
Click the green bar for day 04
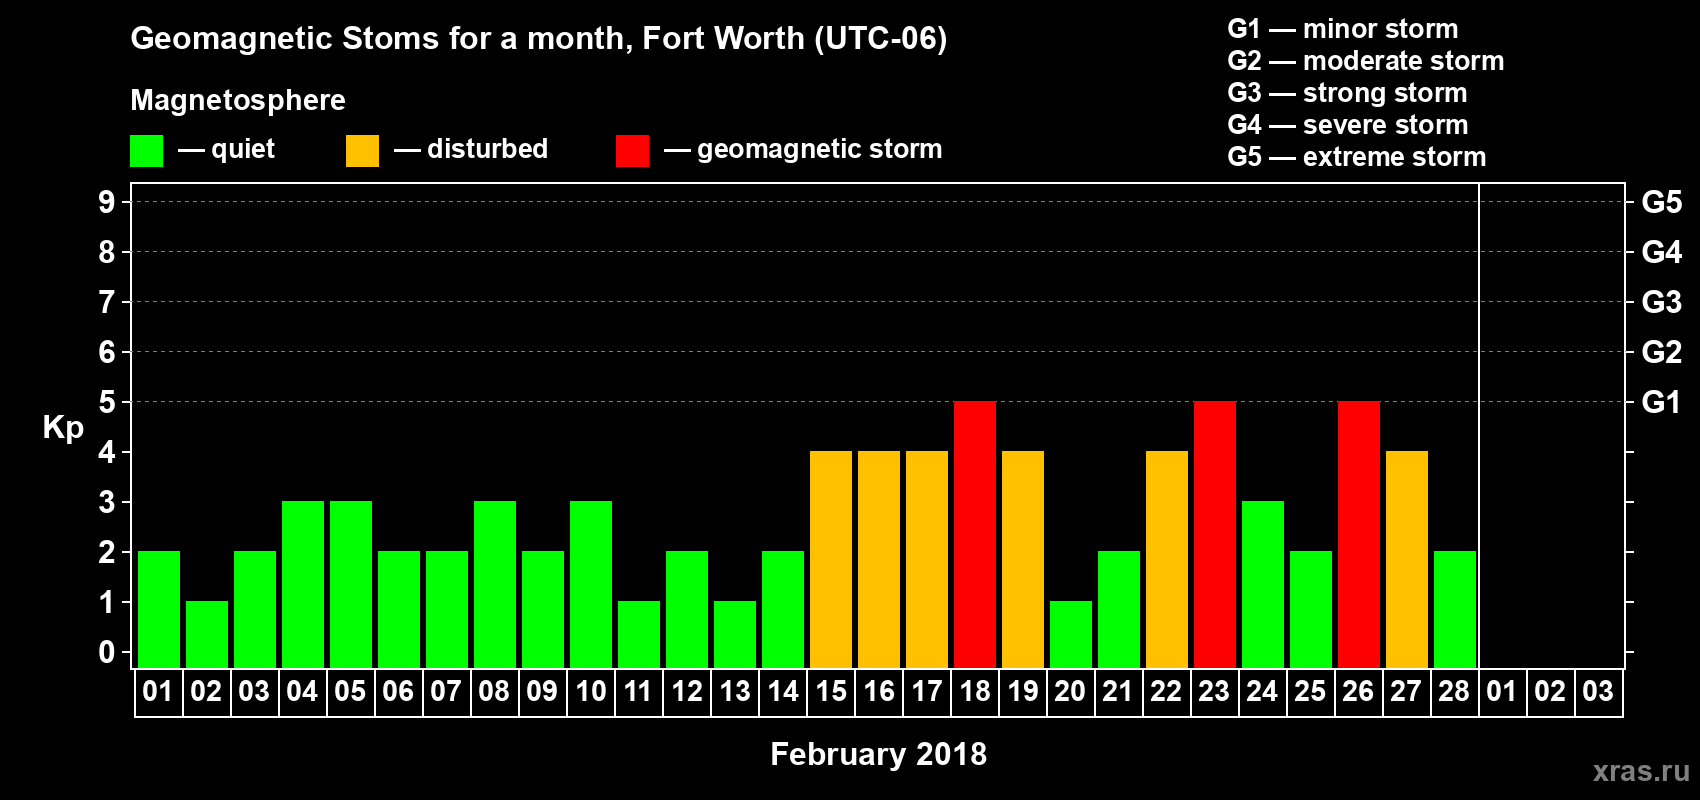(303, 585)
